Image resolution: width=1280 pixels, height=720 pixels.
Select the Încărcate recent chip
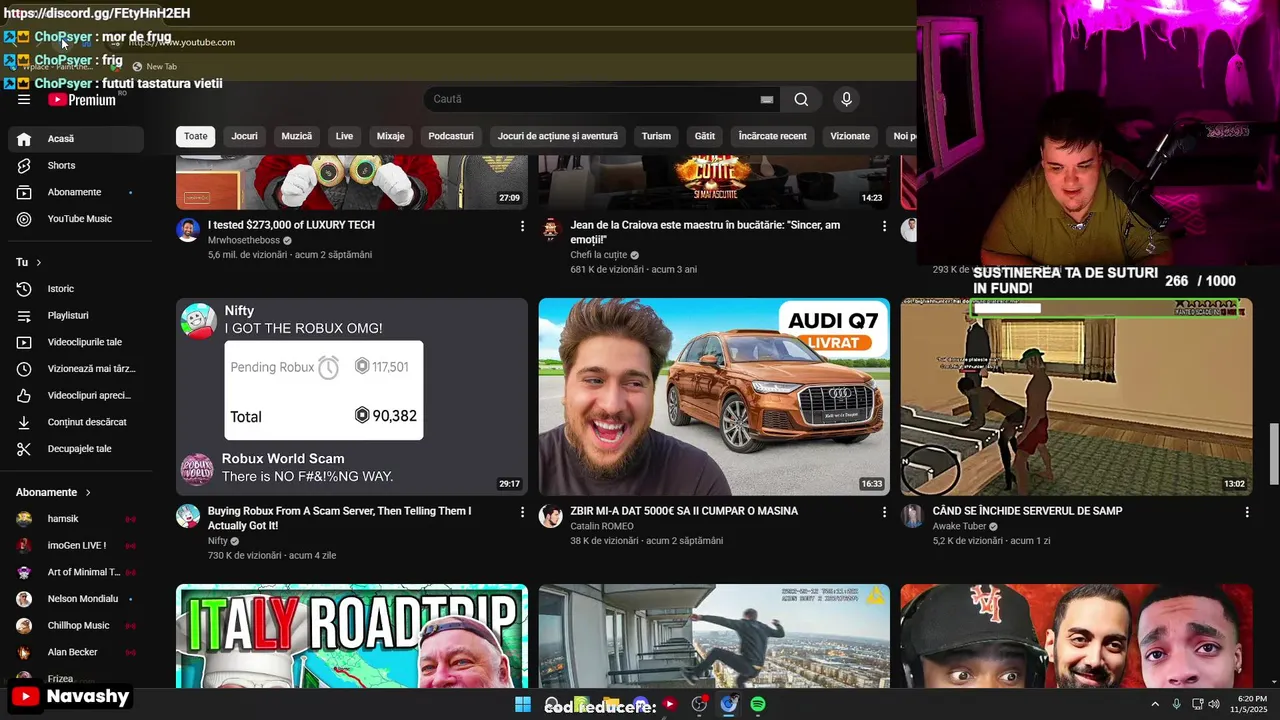772,136
